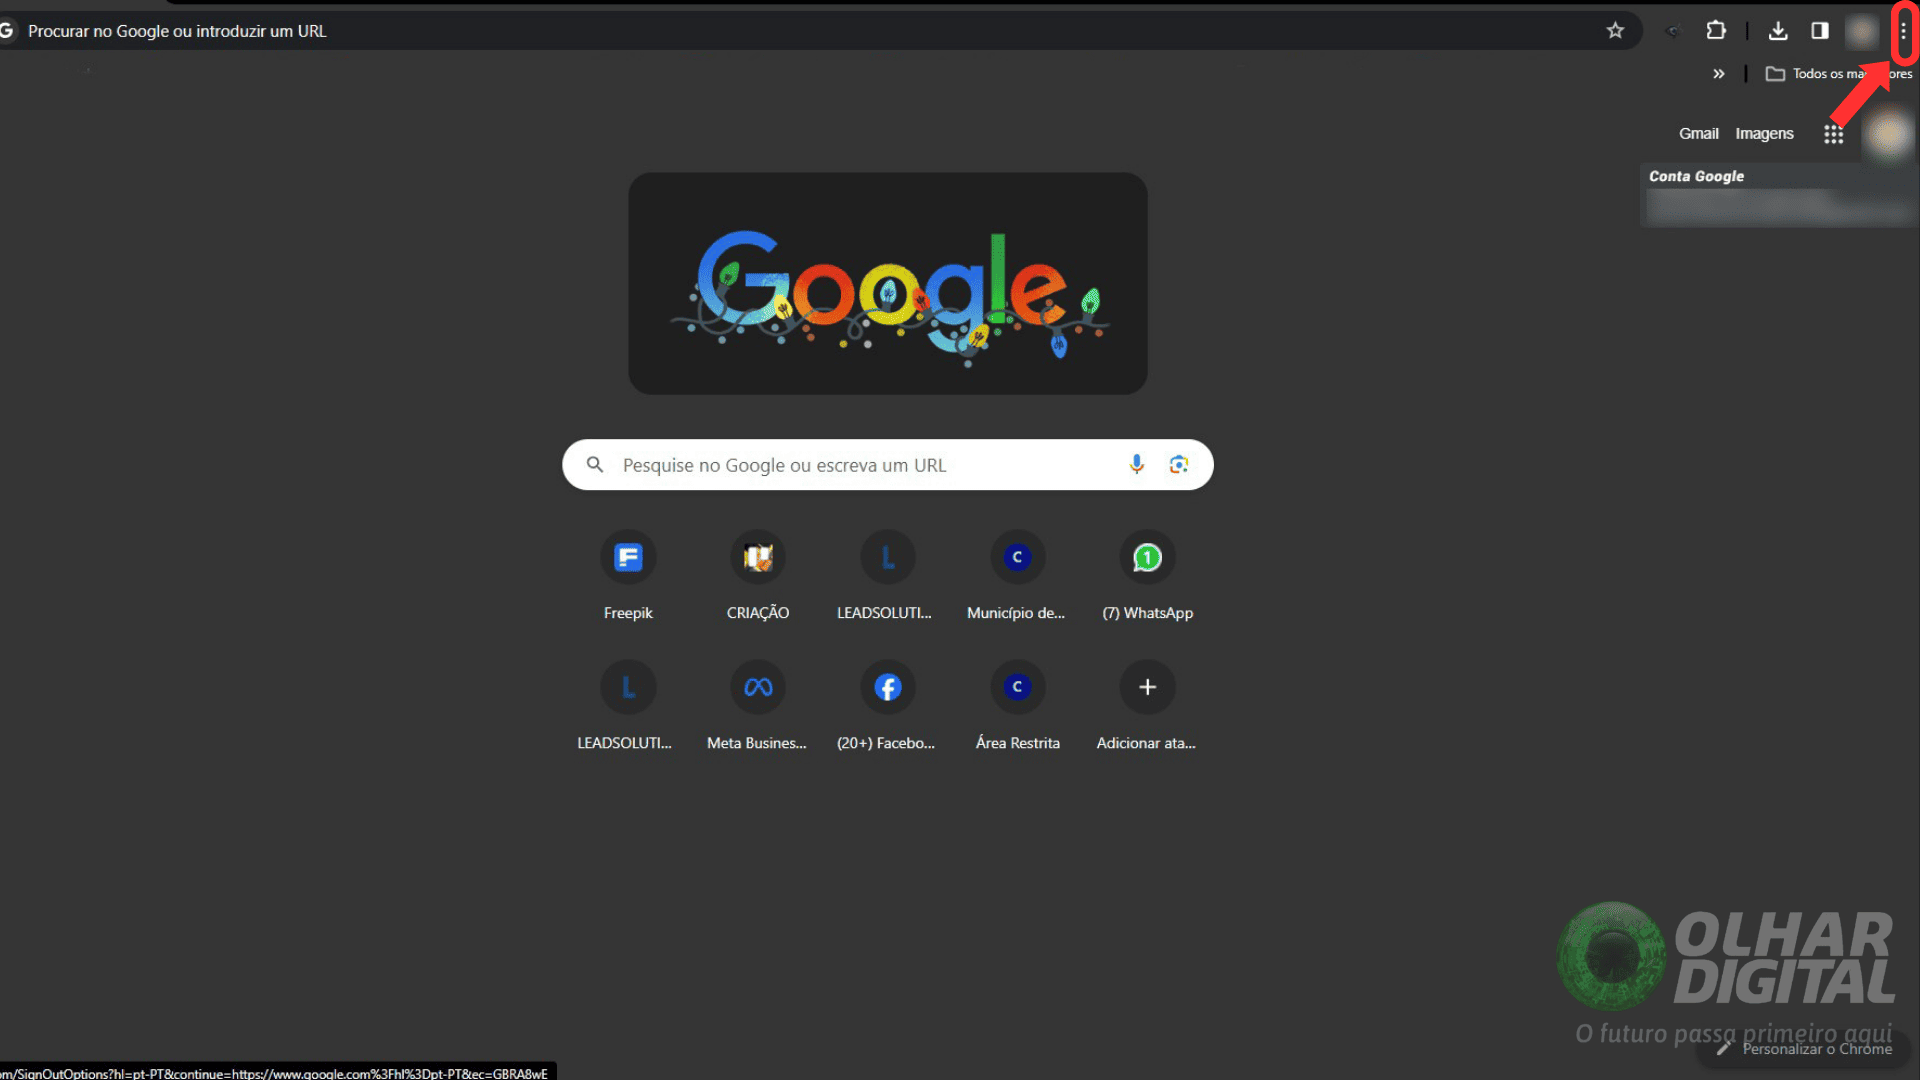Open the Google apps grid

(1833, 134)
